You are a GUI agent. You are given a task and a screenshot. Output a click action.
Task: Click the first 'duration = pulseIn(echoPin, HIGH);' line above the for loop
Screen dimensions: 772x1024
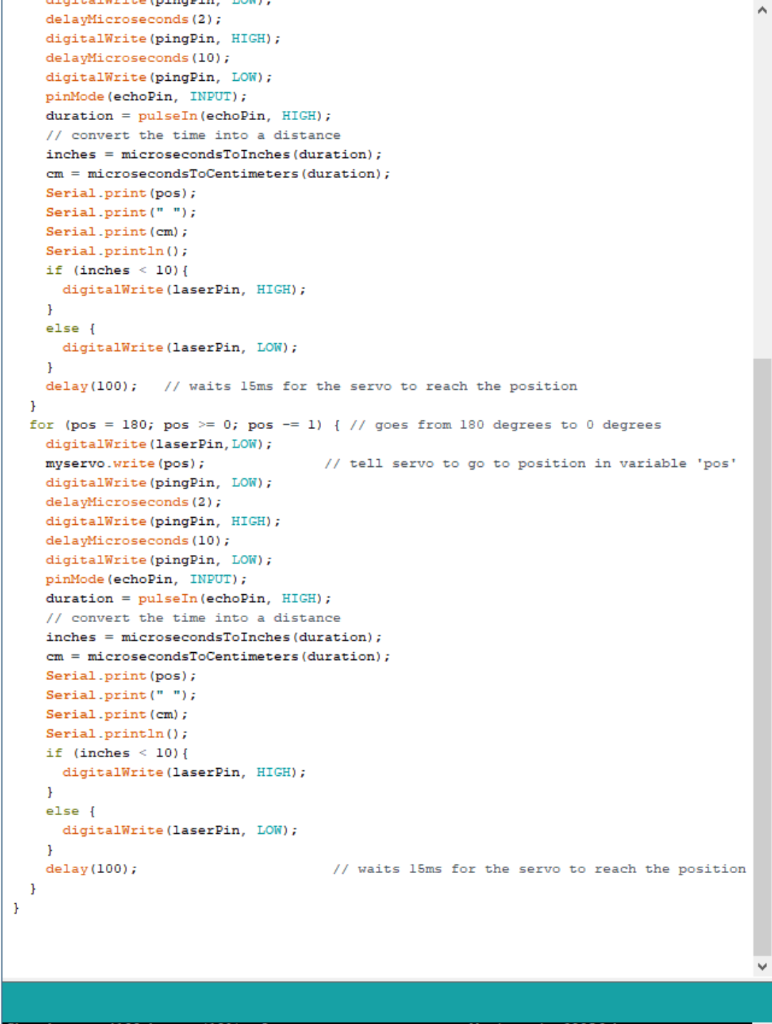tap(188, 116)
